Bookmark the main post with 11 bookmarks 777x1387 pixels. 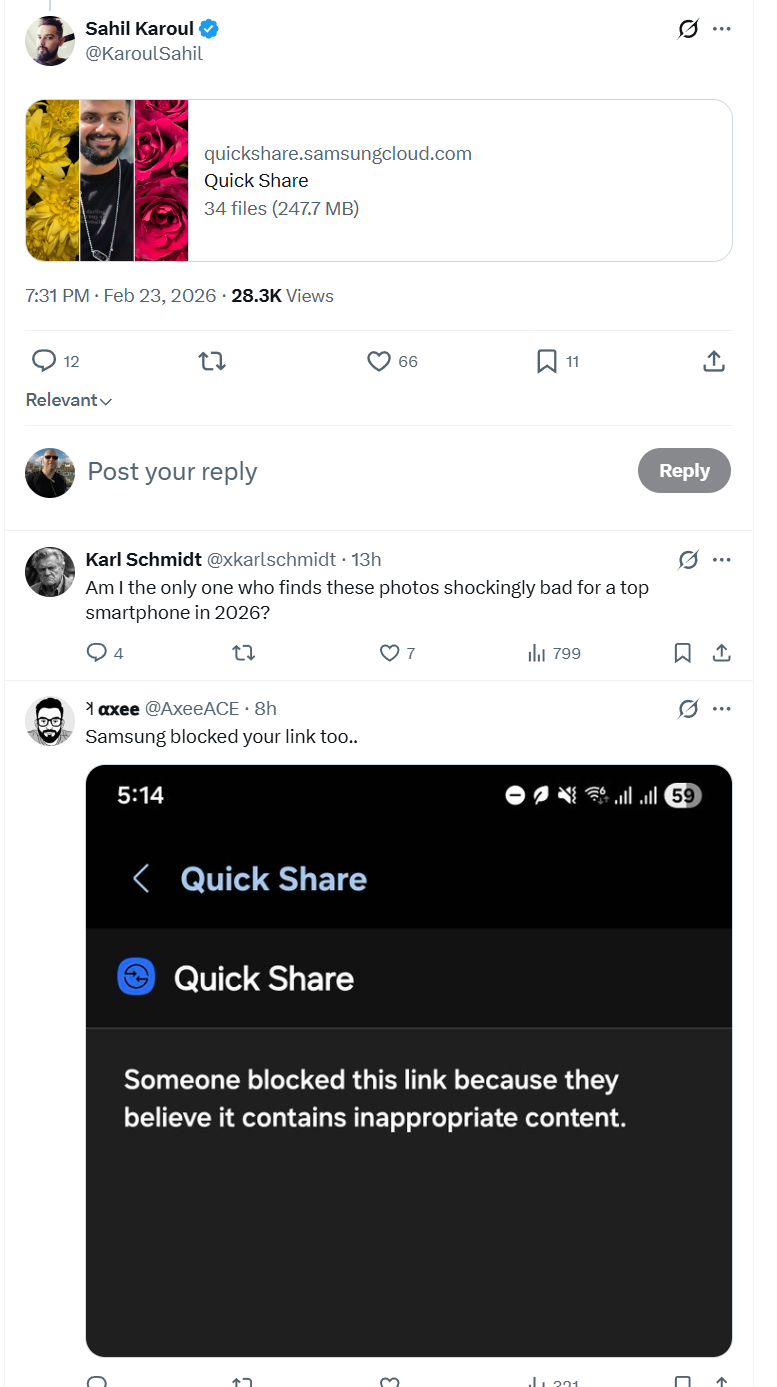click(546, 361)
